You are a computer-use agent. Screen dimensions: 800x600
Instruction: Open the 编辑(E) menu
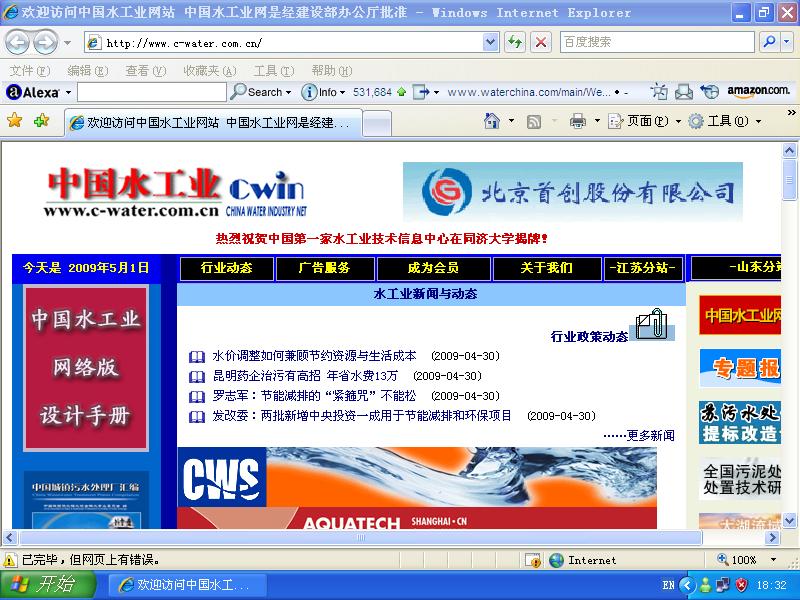[x=88, y=71]
